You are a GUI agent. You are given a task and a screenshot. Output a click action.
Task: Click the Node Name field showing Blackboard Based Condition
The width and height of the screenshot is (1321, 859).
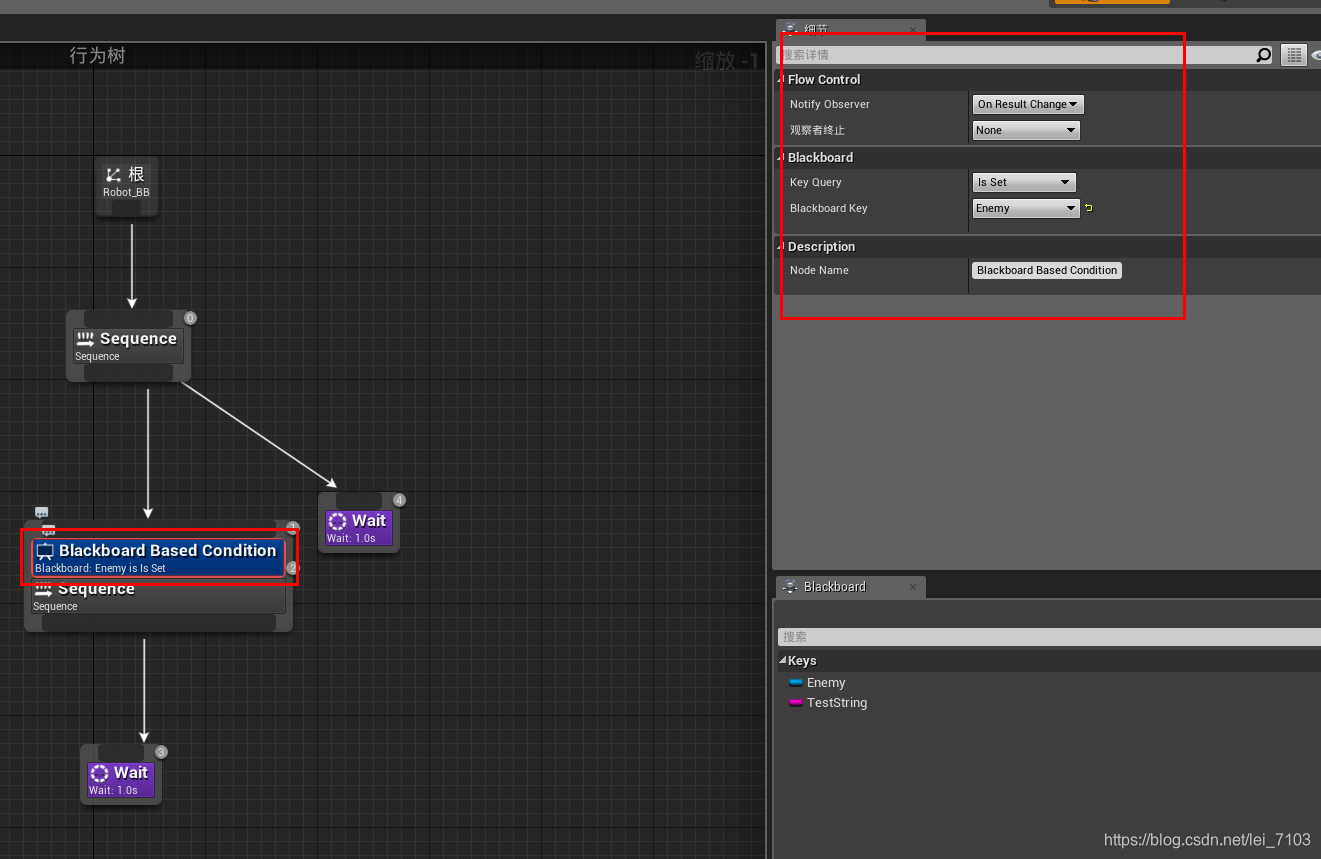click(1046, 270)
